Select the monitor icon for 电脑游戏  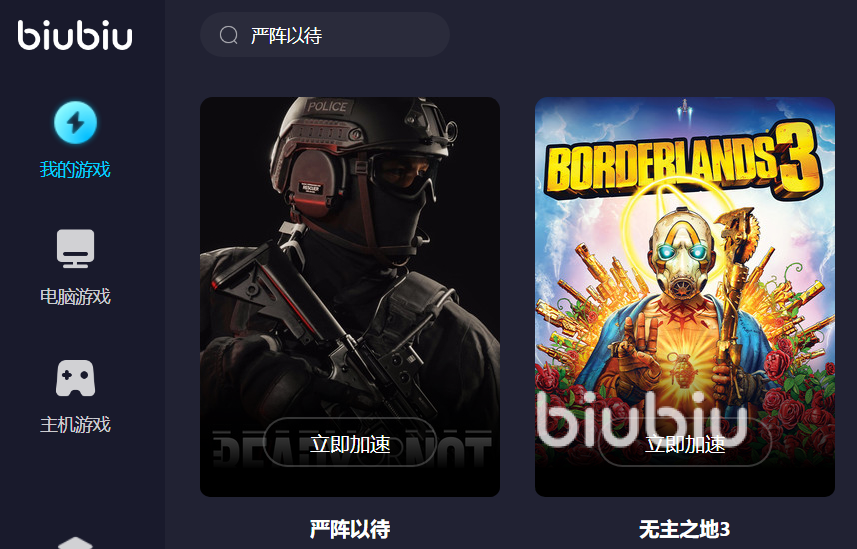pos(75,249)
